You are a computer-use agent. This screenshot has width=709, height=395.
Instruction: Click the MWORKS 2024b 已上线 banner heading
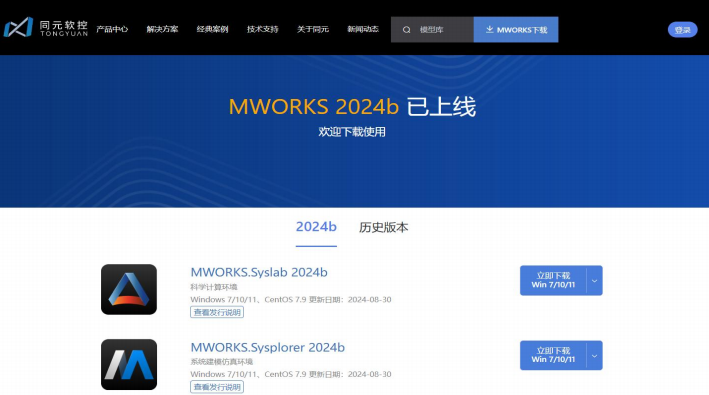pyautogui.click(x=352, y=107)
